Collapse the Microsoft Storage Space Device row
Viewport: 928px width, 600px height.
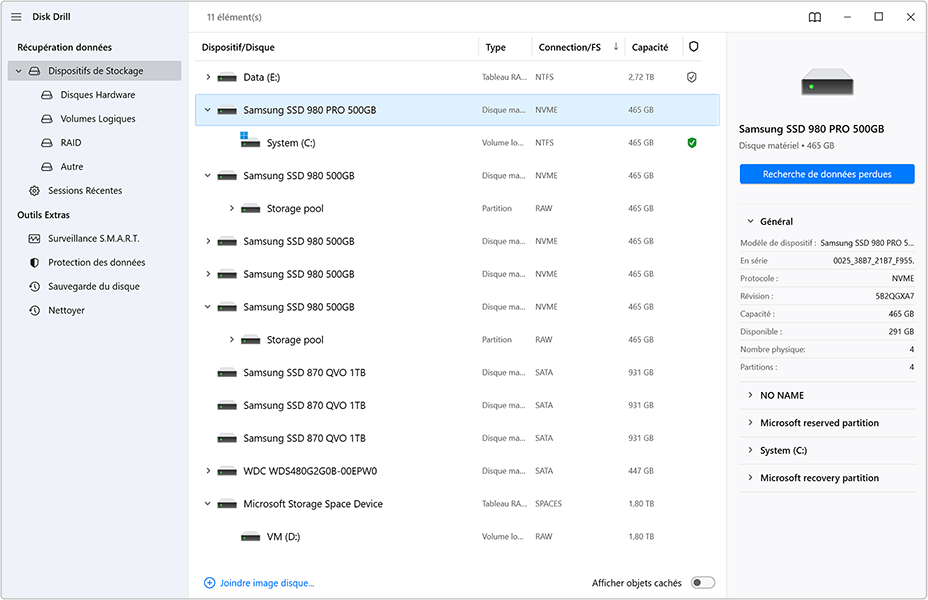(x=208, y=504)
